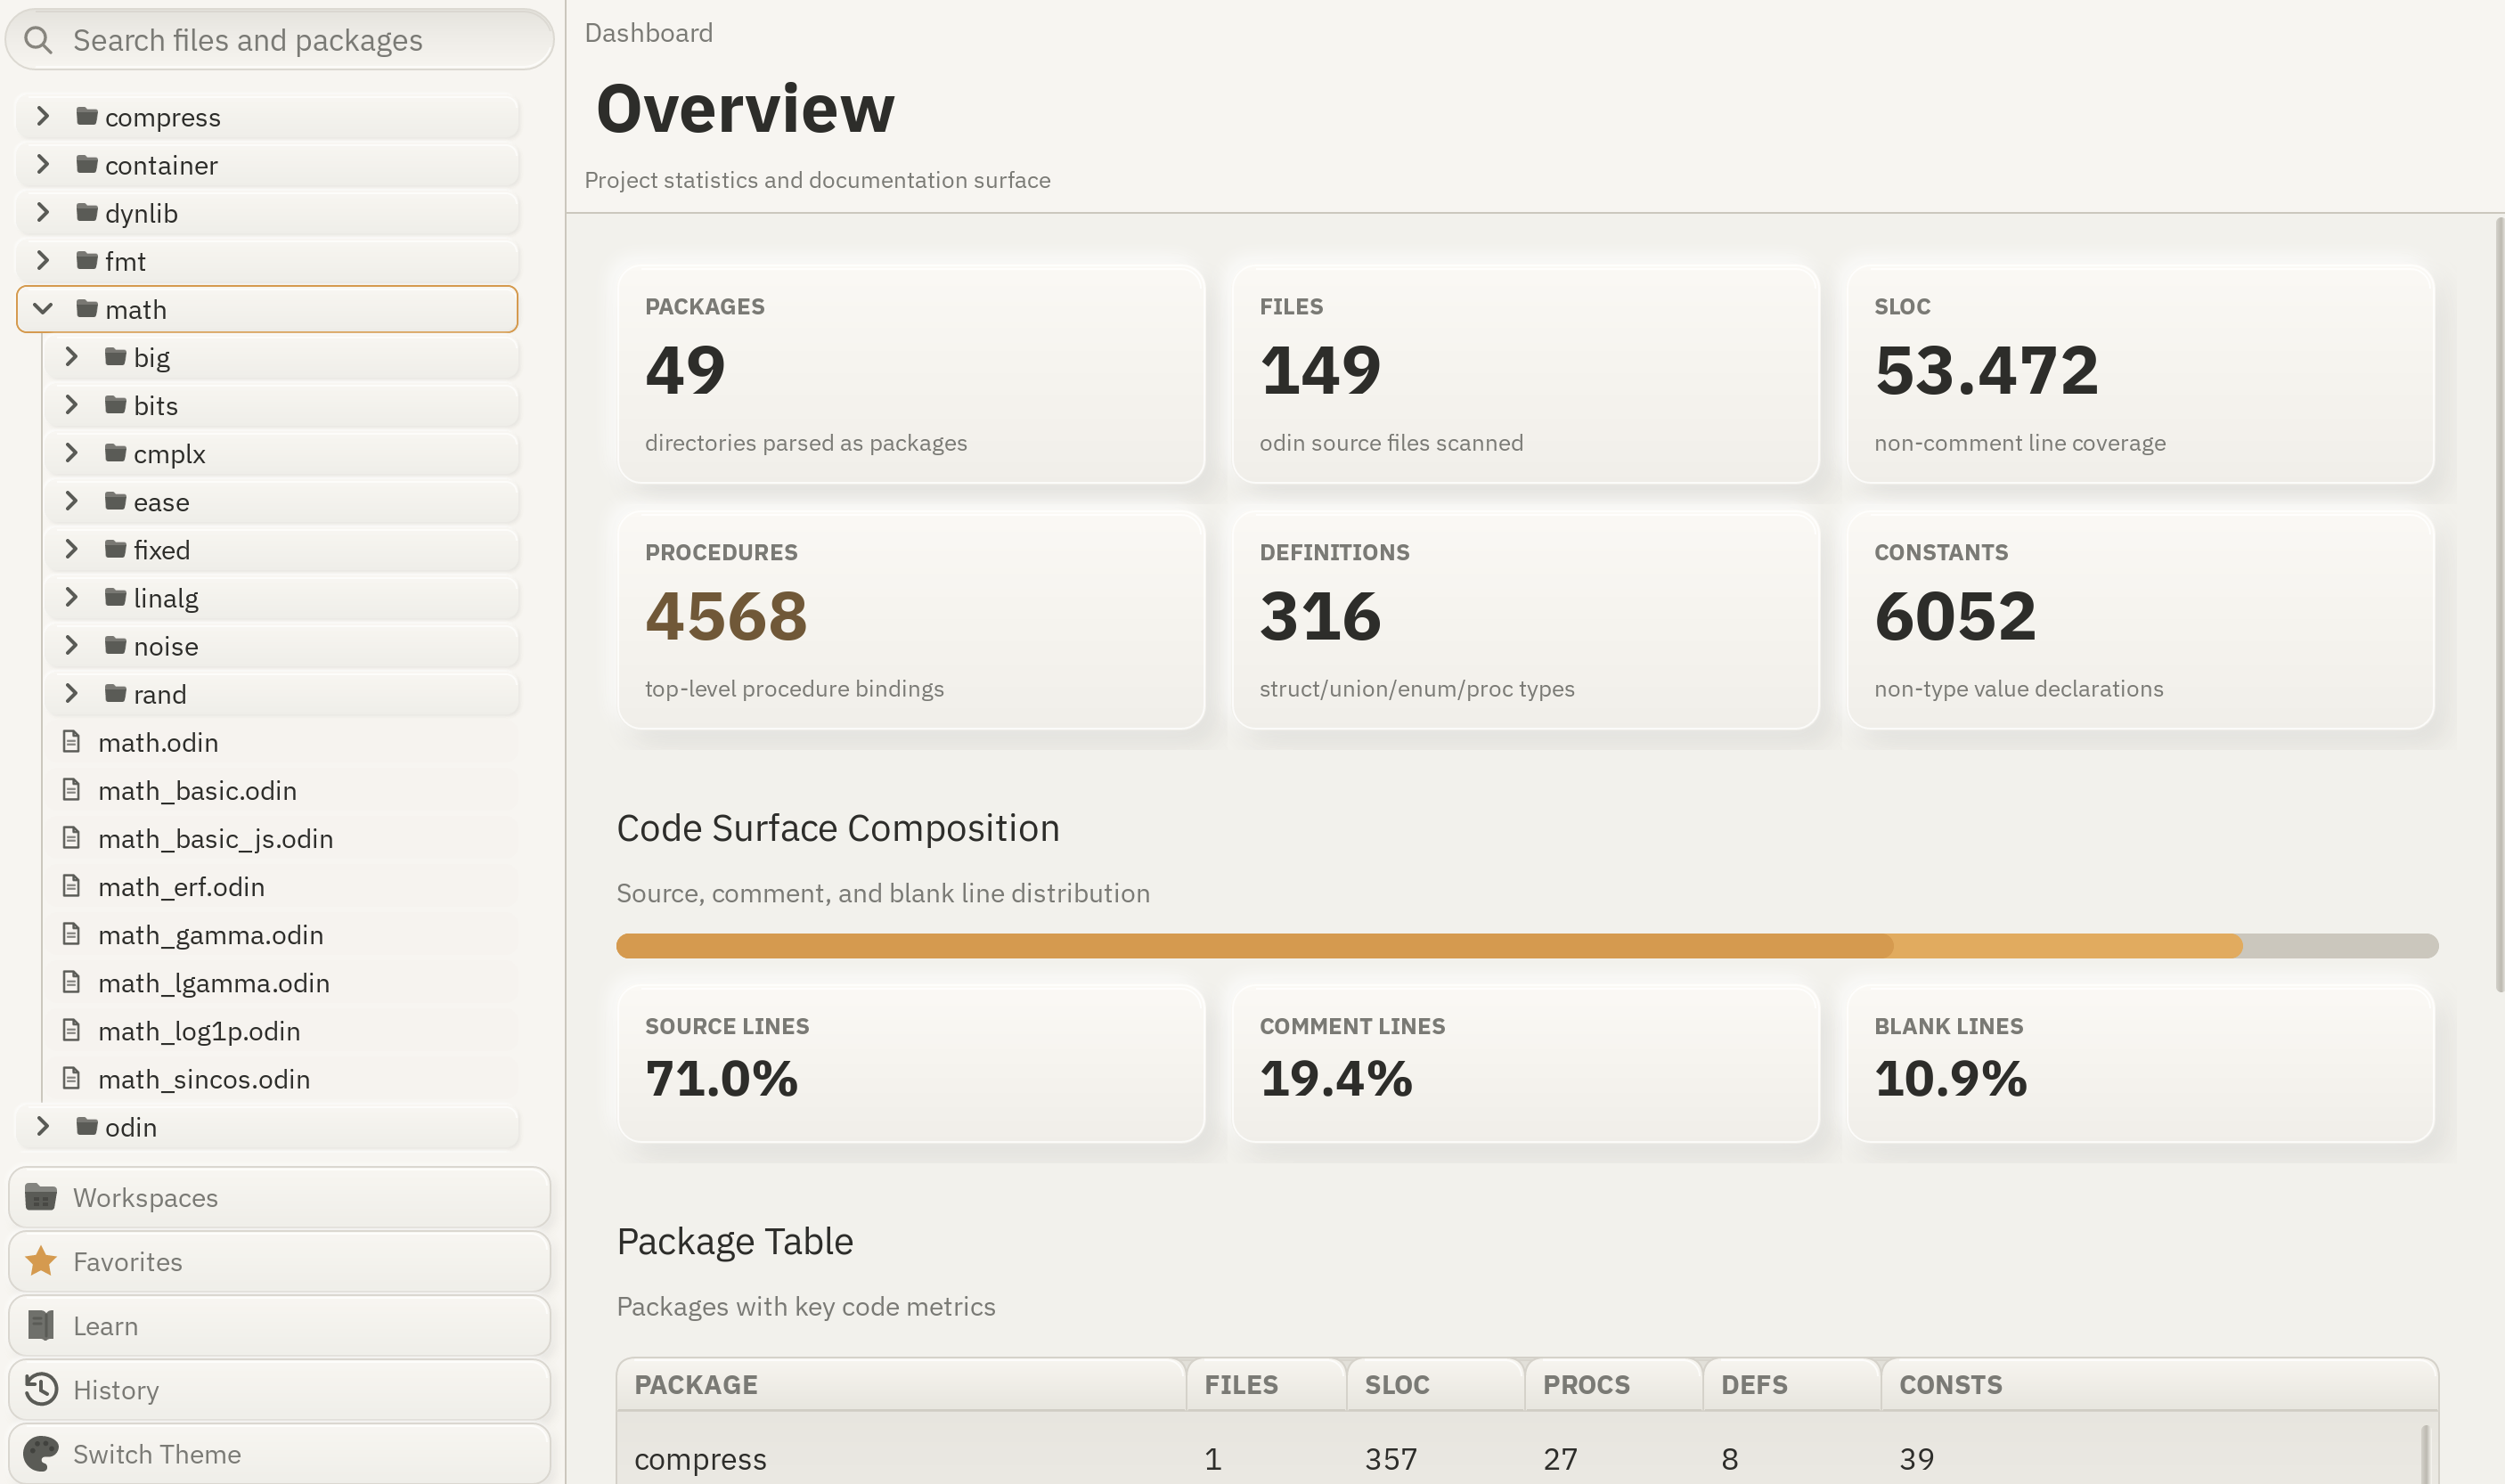Click the History clock icon
The height and width of the screenshot is (1484, 2505).
pos(41,1389)
